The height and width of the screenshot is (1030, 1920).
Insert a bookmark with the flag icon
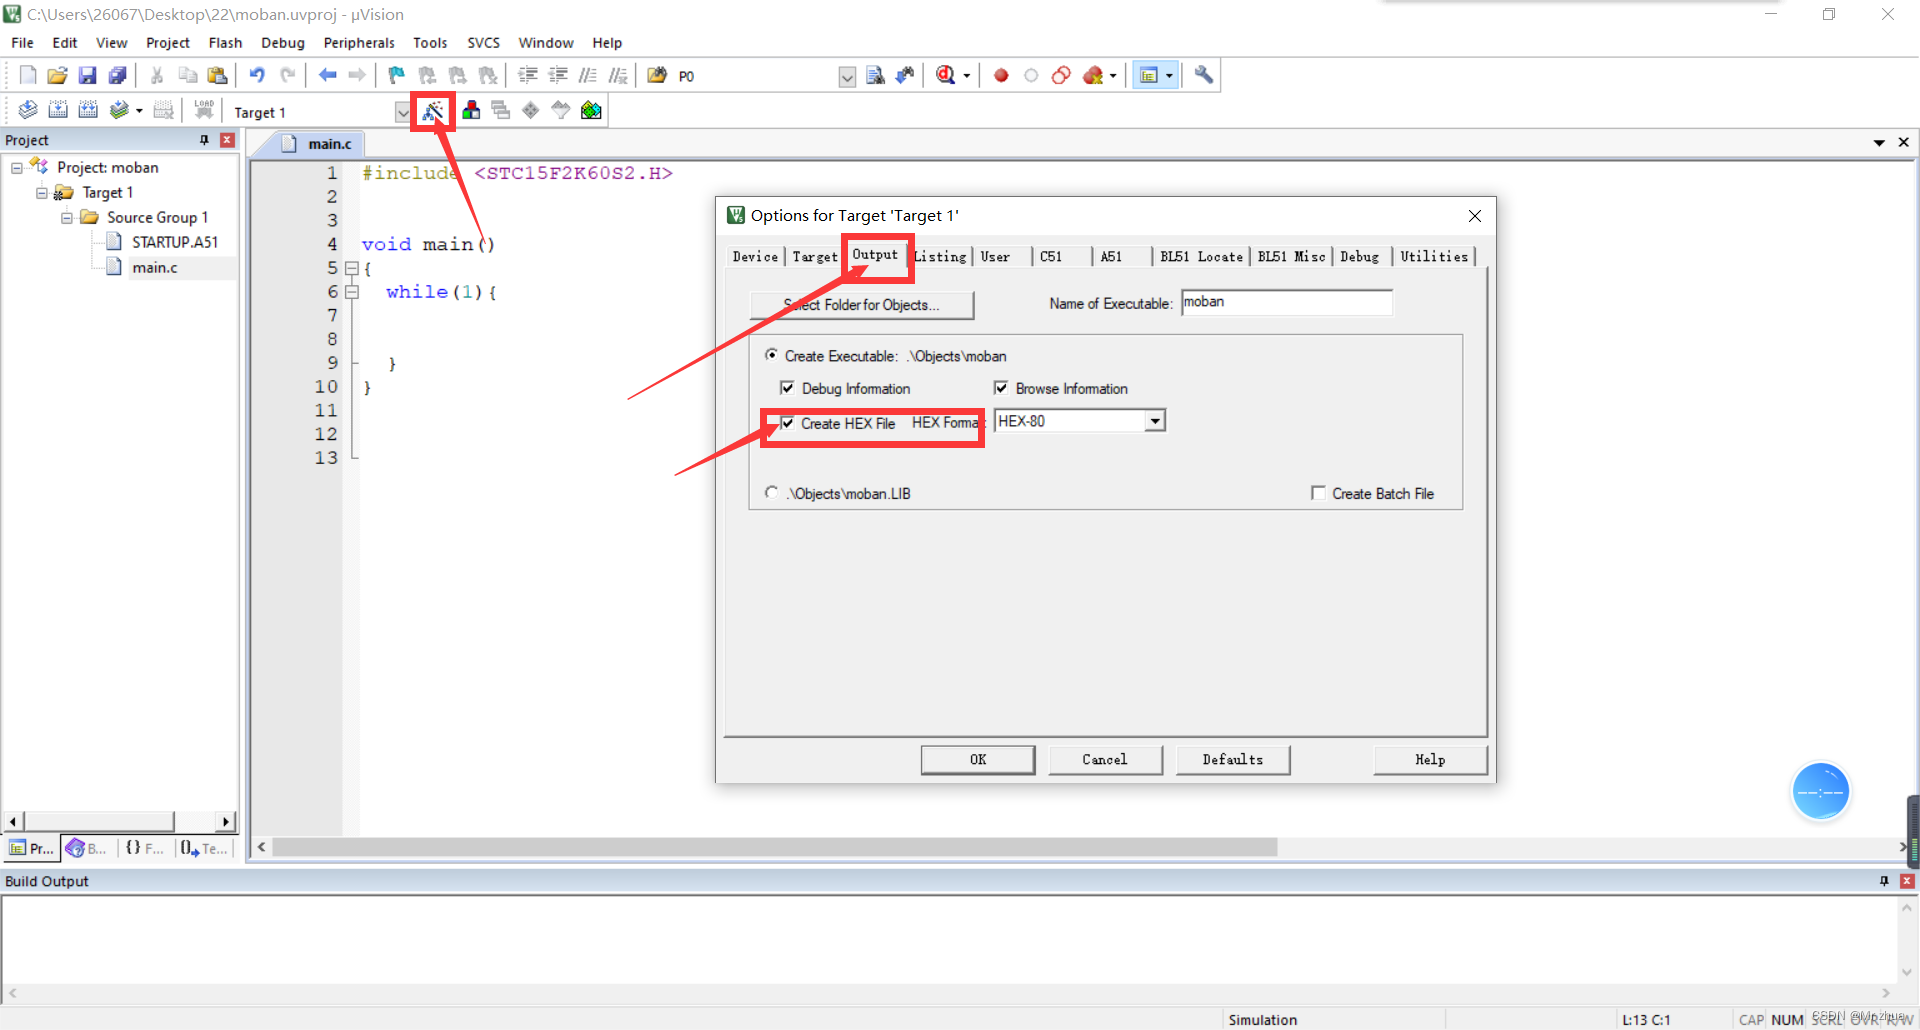click(x=397, y=75)
